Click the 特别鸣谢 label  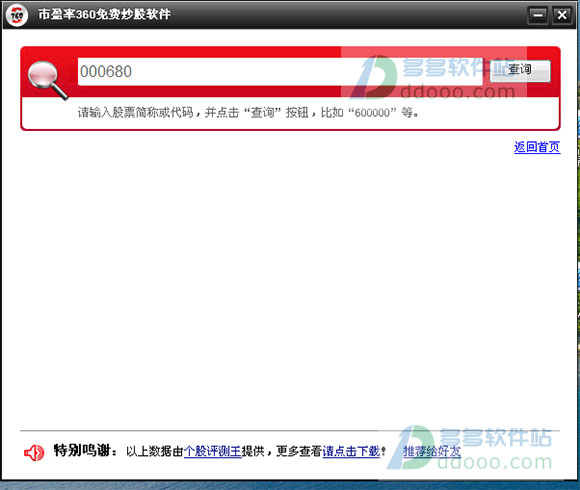(x=82, y=450)
